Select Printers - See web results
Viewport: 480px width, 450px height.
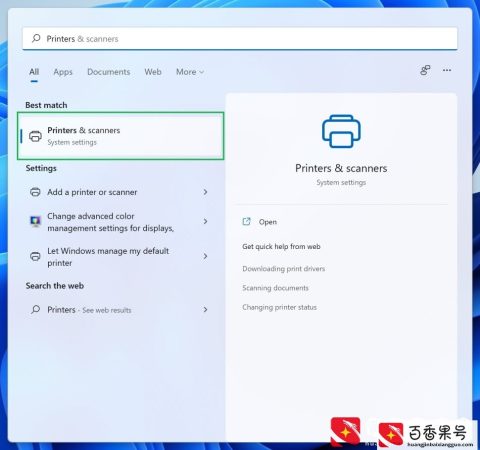pyautogui.click(x=118, y=310)
